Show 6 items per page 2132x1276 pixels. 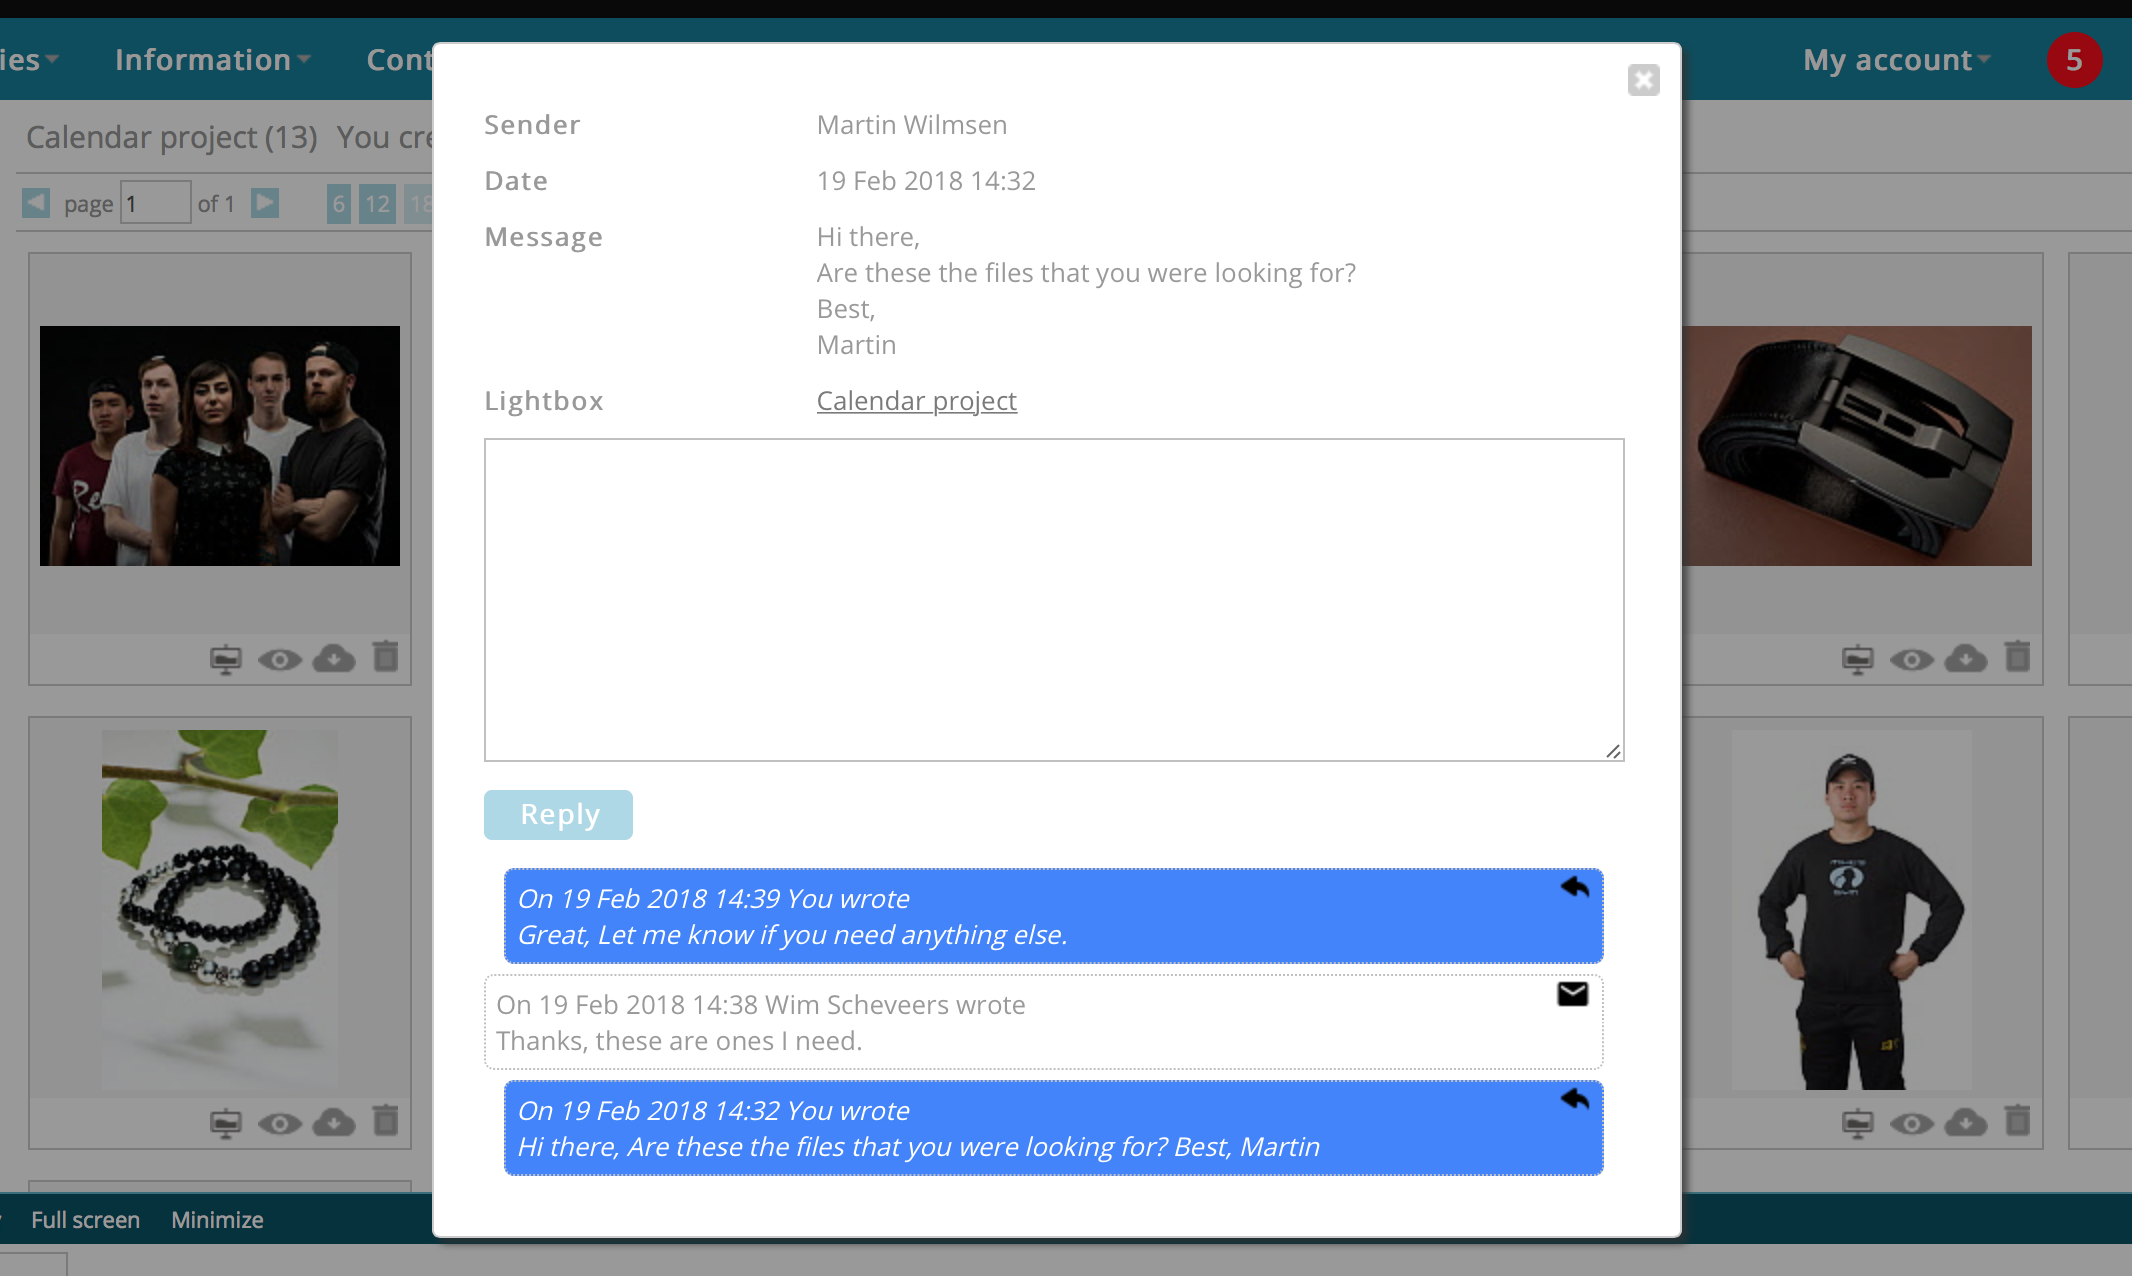(339, 204)
